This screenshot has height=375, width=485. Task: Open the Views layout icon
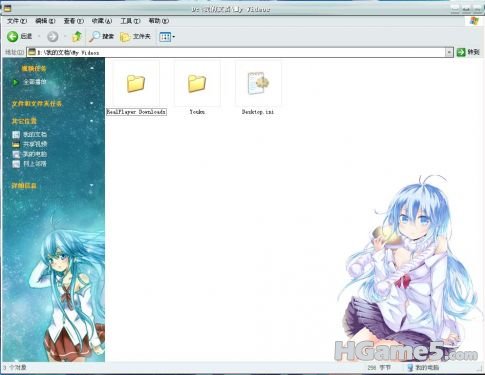[x=165, y=37]
